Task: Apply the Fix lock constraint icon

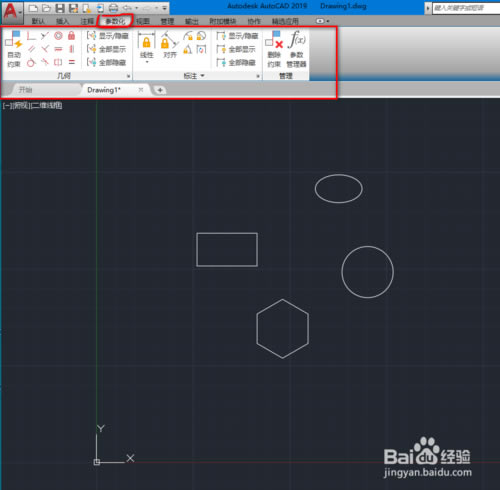Action: point(71,35)
